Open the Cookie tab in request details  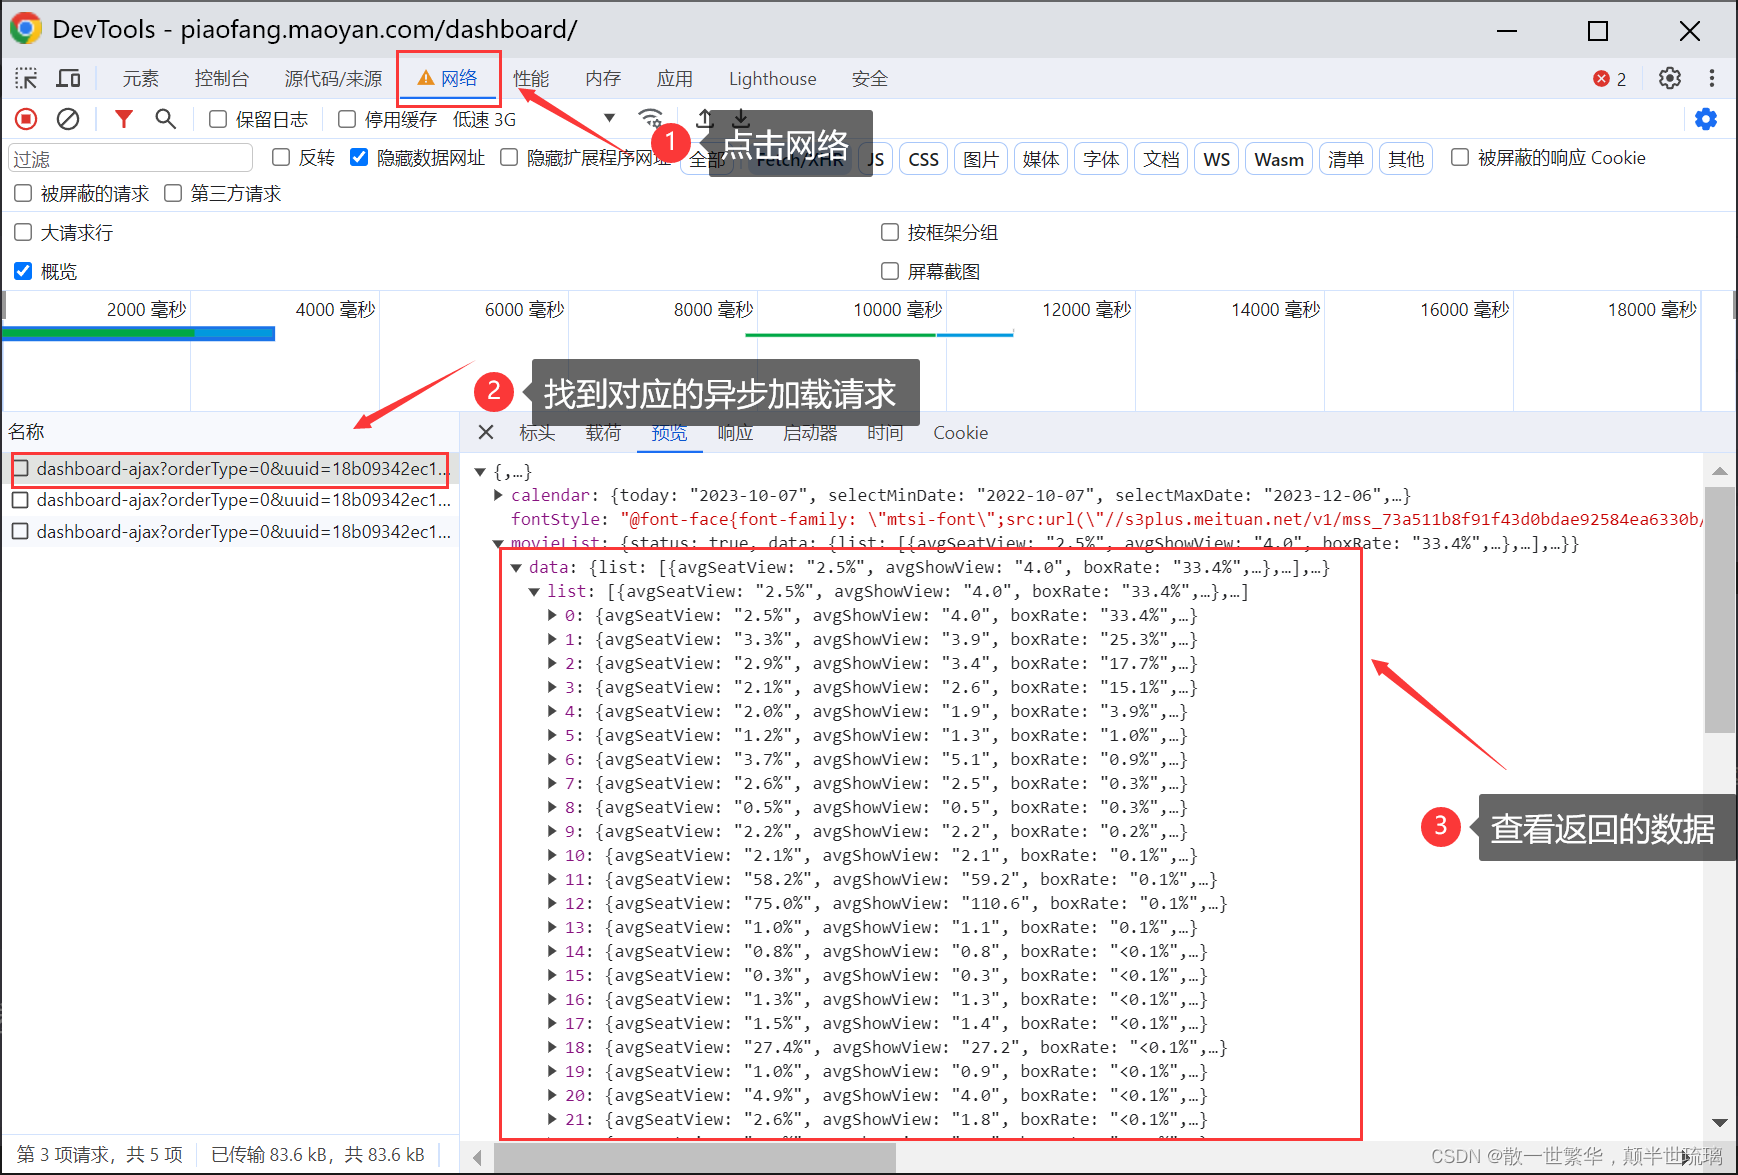(961, 432)
